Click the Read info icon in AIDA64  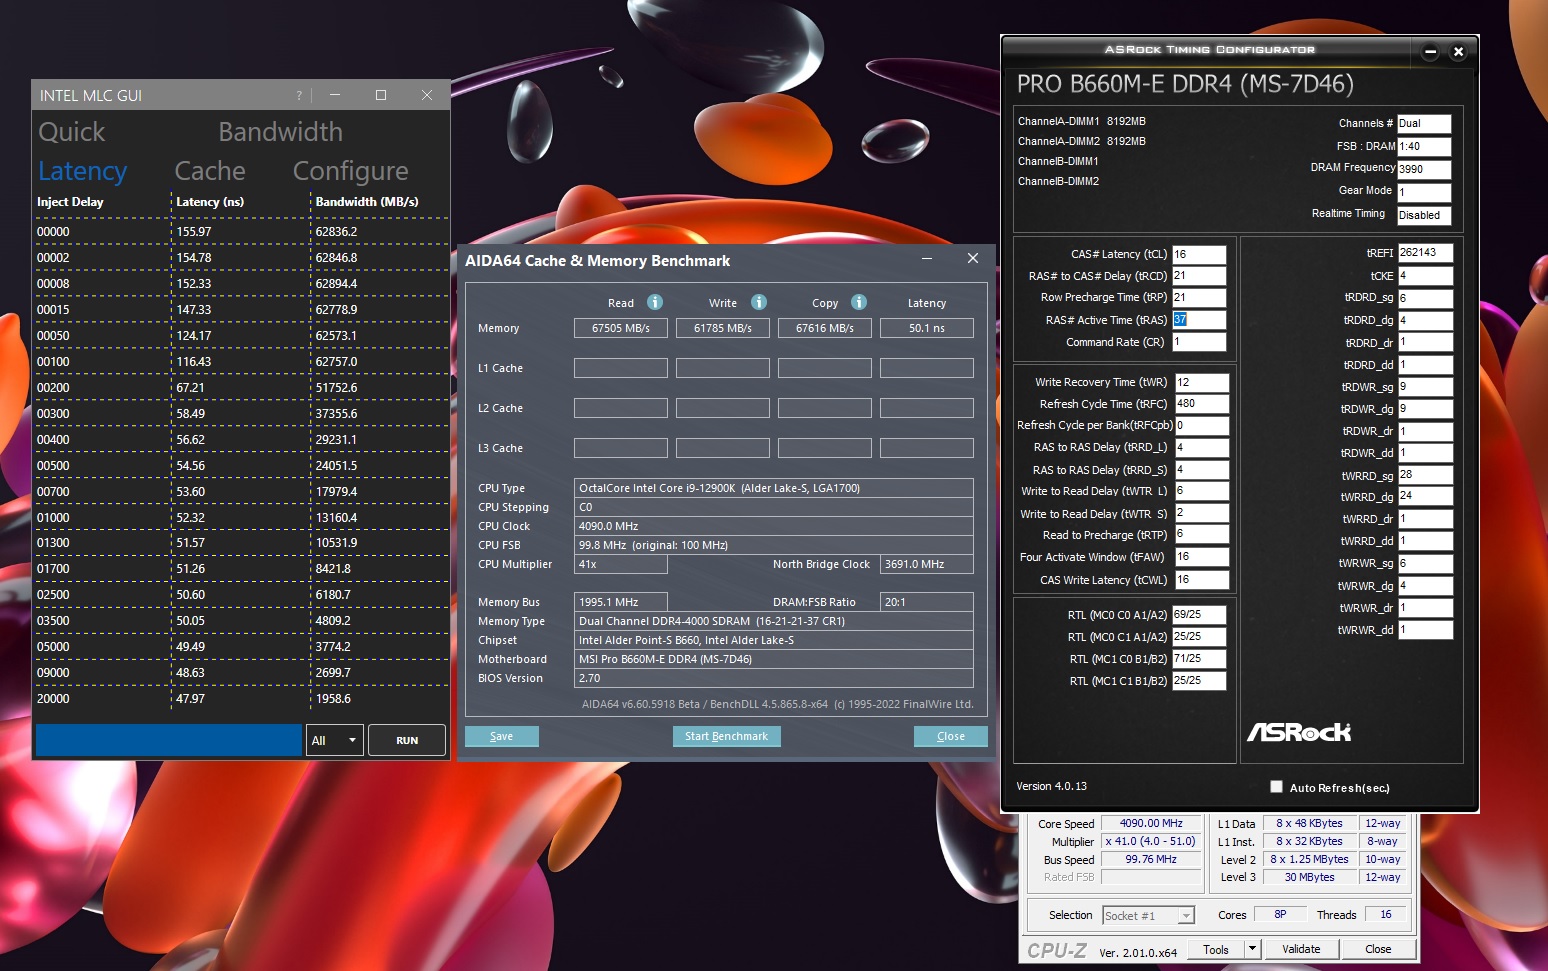655,302
